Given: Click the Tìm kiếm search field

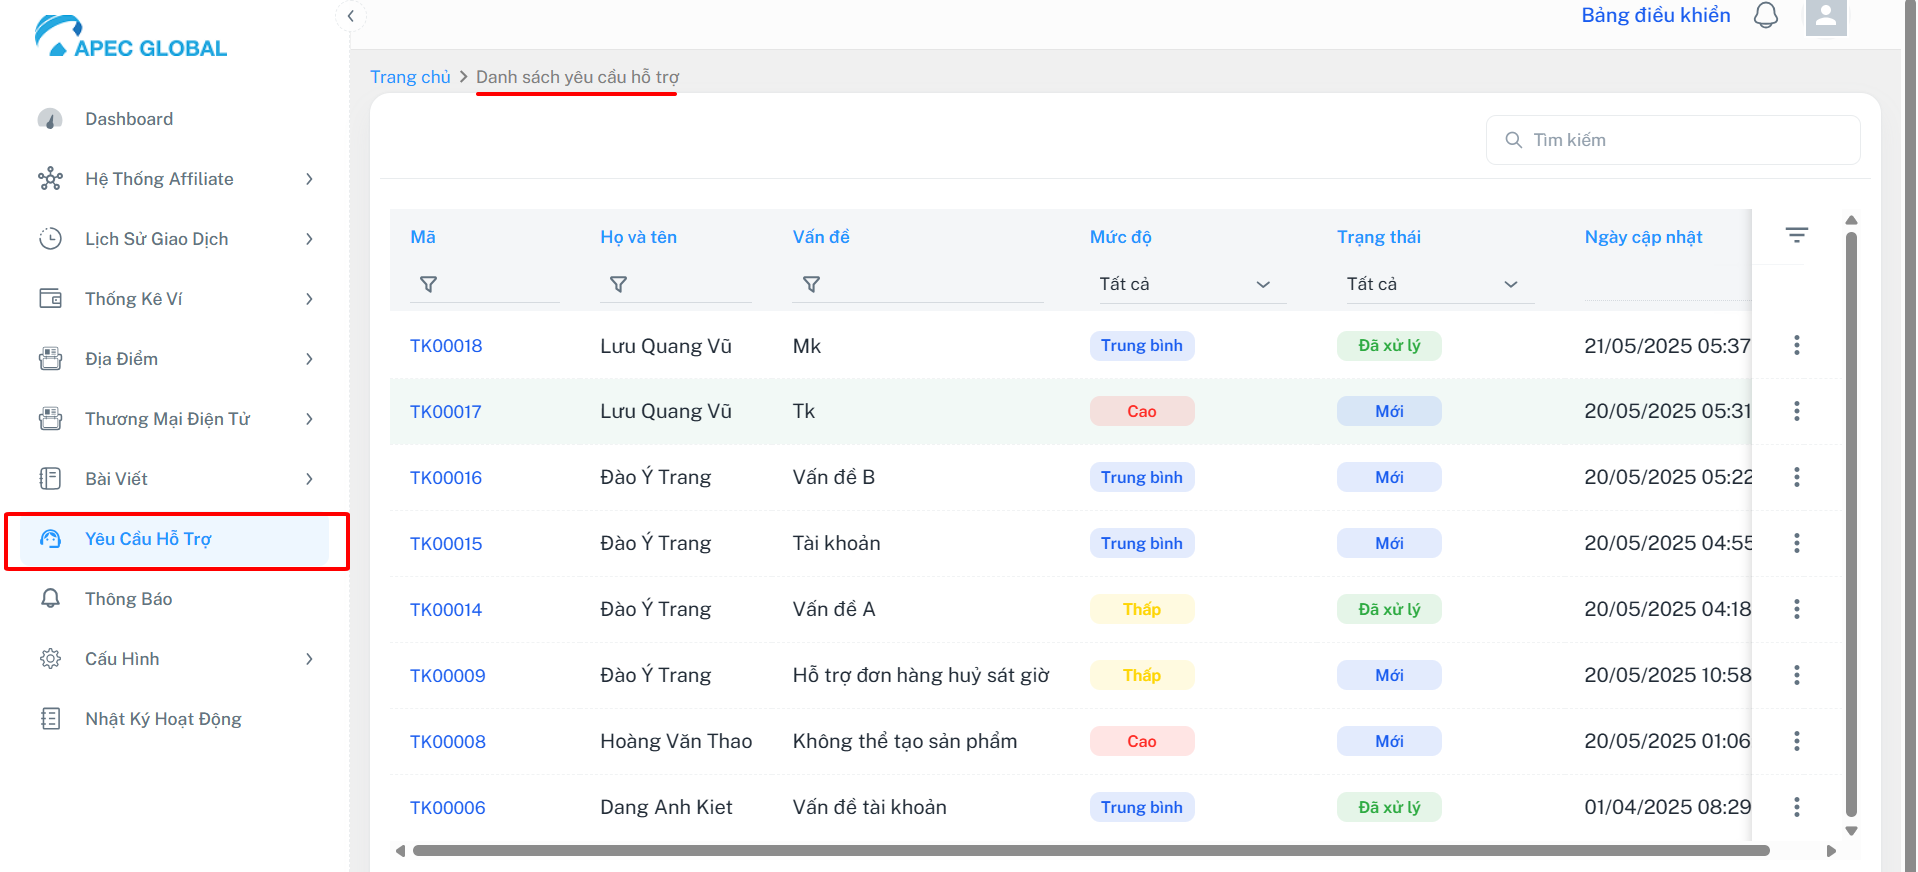Looking at the screenshot, I should point(1673,140).
